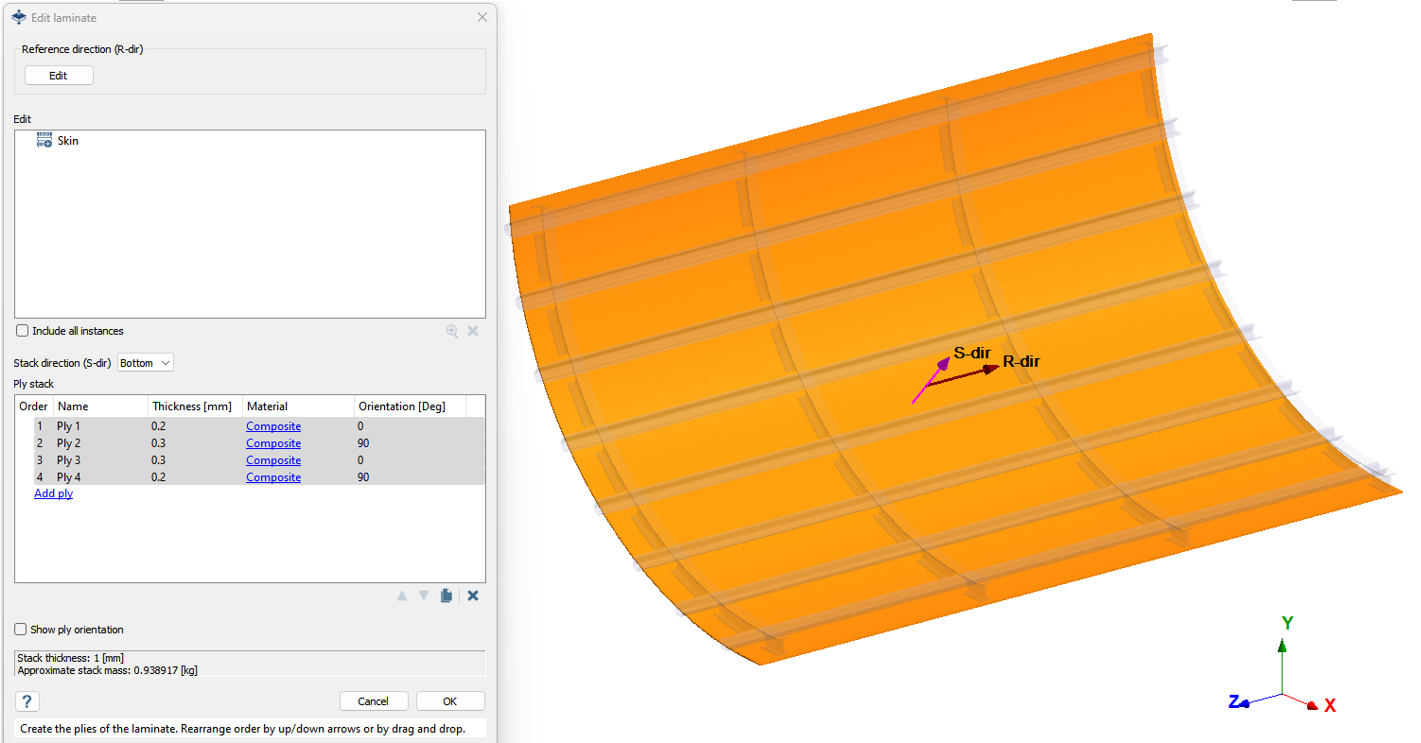Click the move ply up arrow
The width and height of the screenshot is (1421, 743).
coord(402,596)
